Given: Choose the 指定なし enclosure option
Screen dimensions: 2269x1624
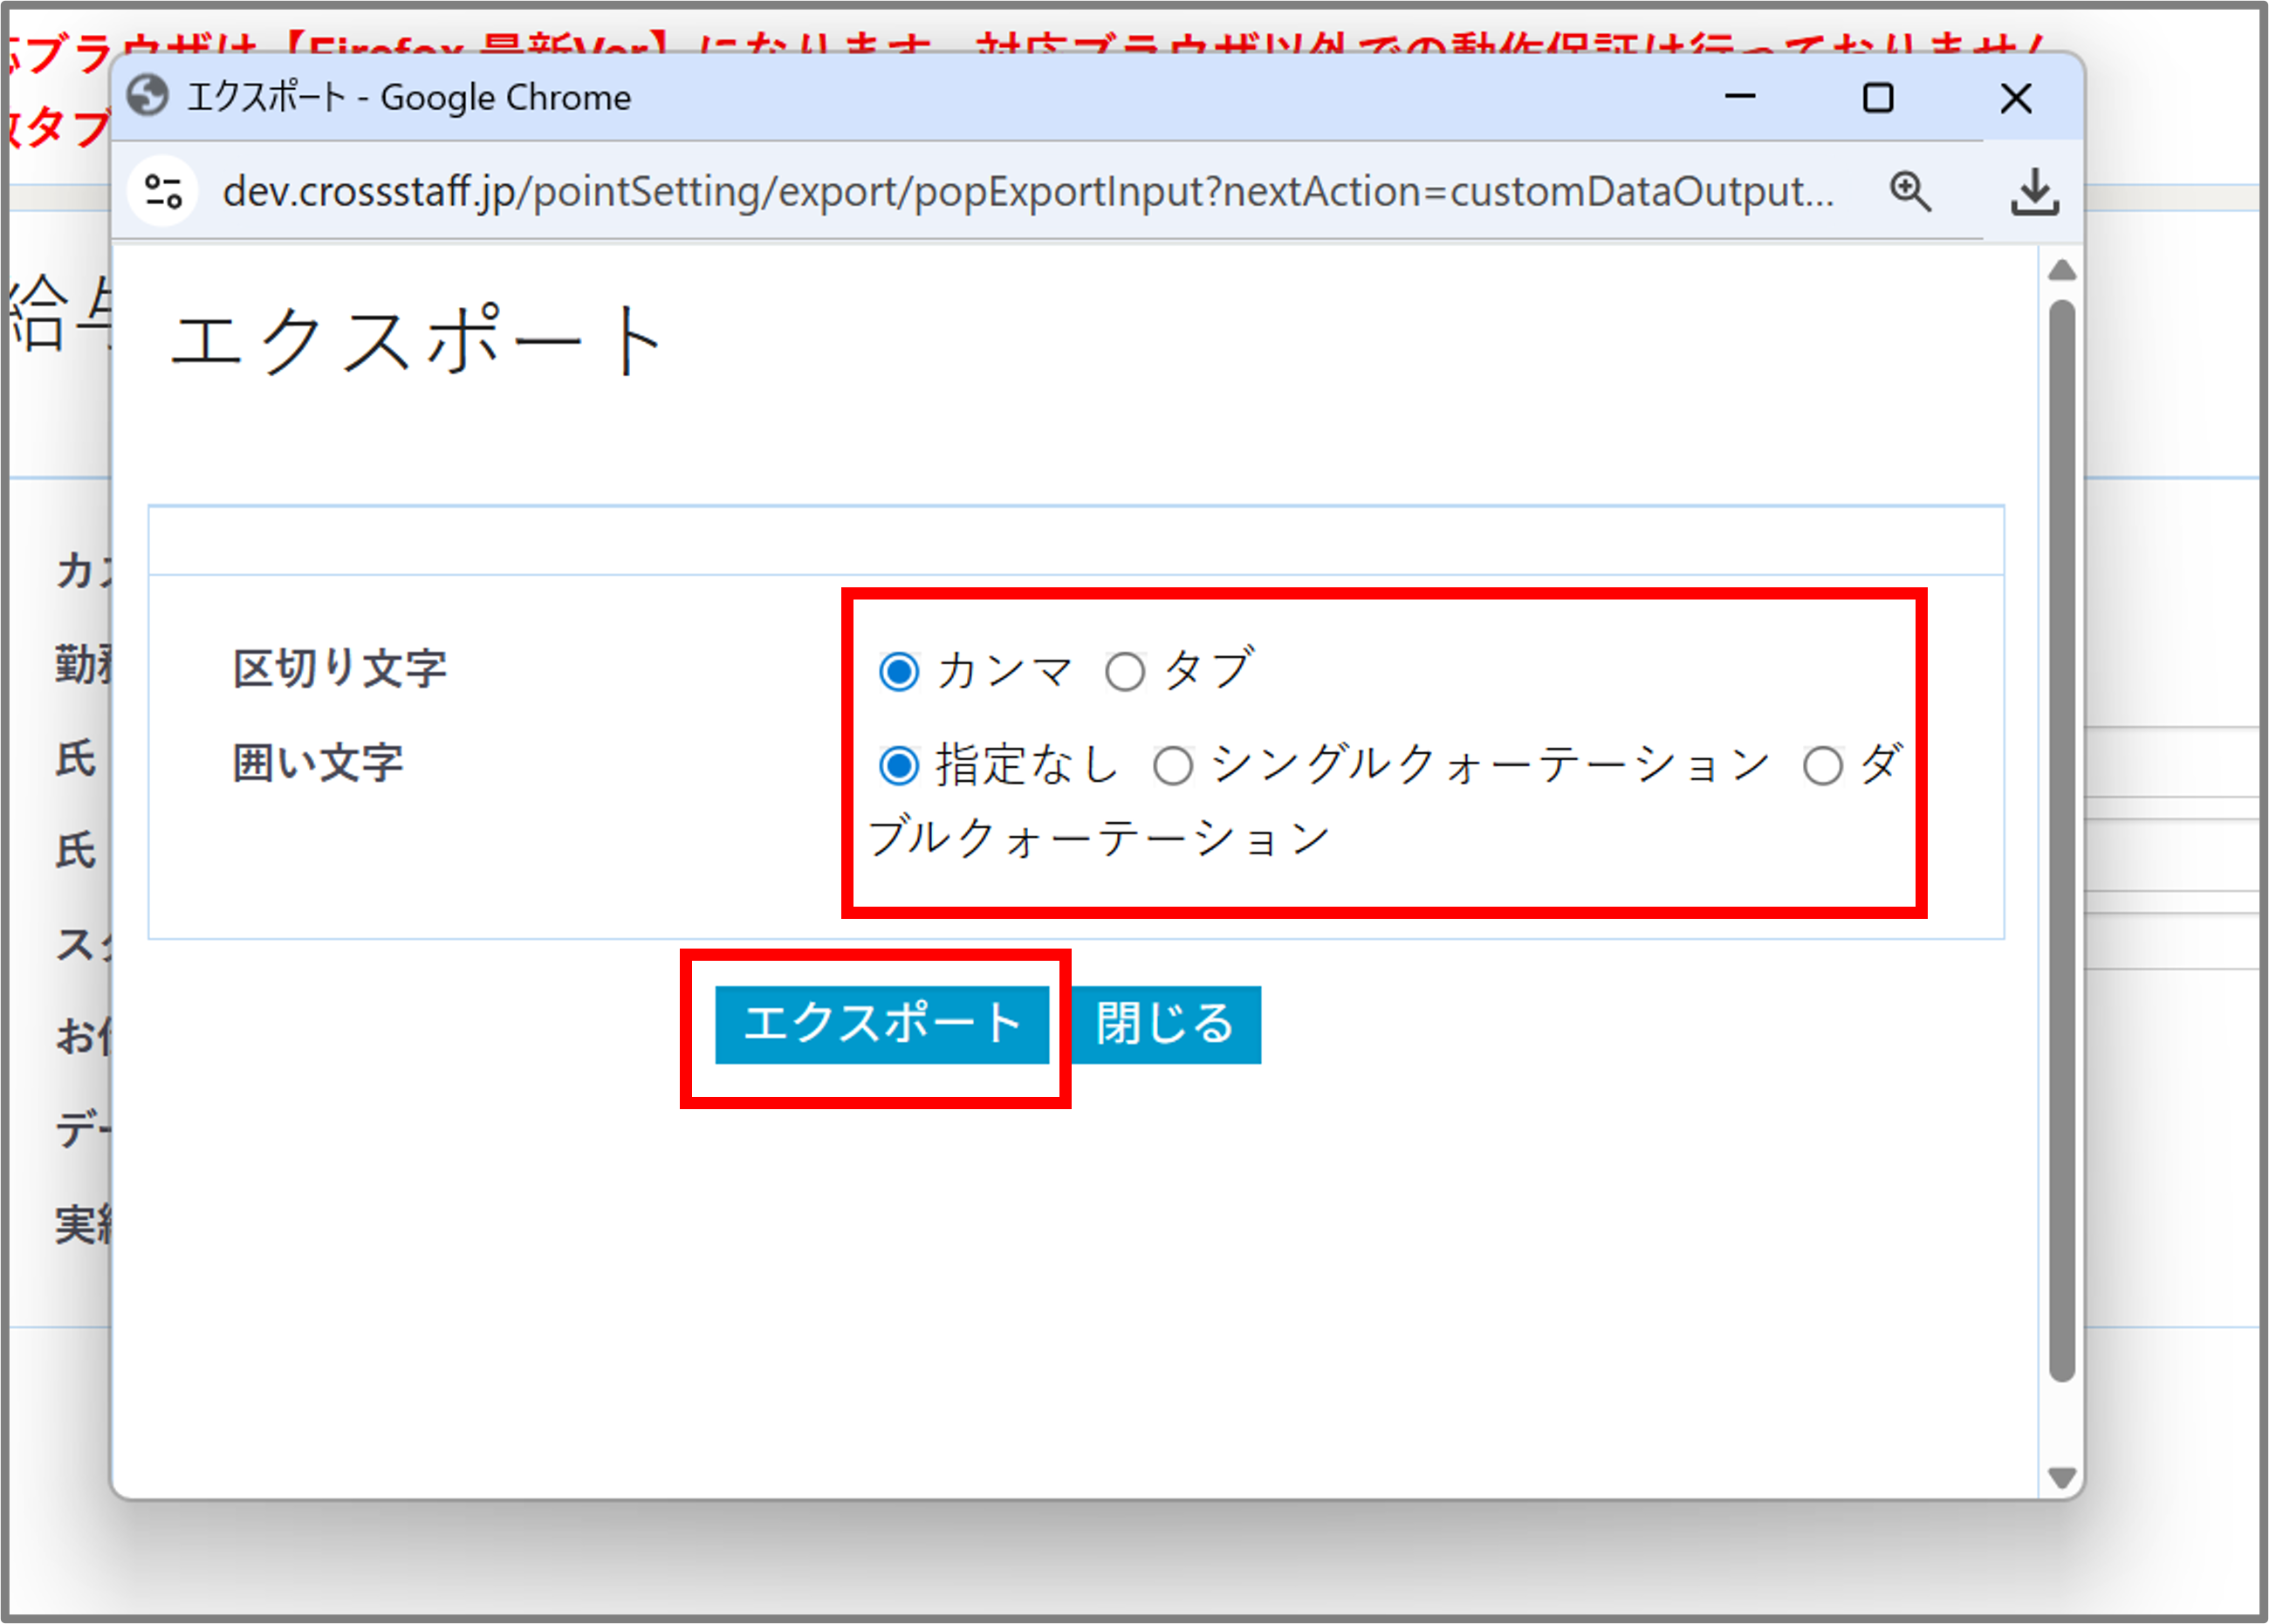Looking at the screenshot, I should click(x=899, y=767).
